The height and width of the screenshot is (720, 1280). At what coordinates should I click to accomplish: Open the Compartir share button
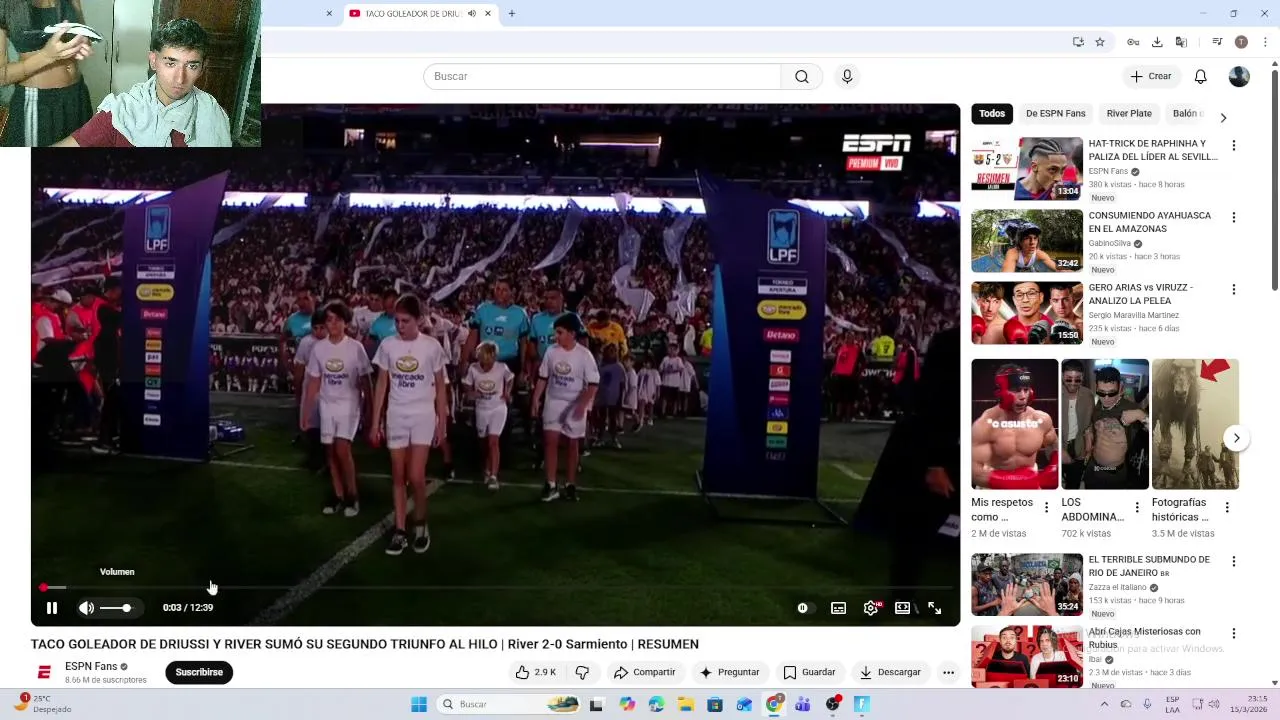pyautogui.click(x=645, y=672)
